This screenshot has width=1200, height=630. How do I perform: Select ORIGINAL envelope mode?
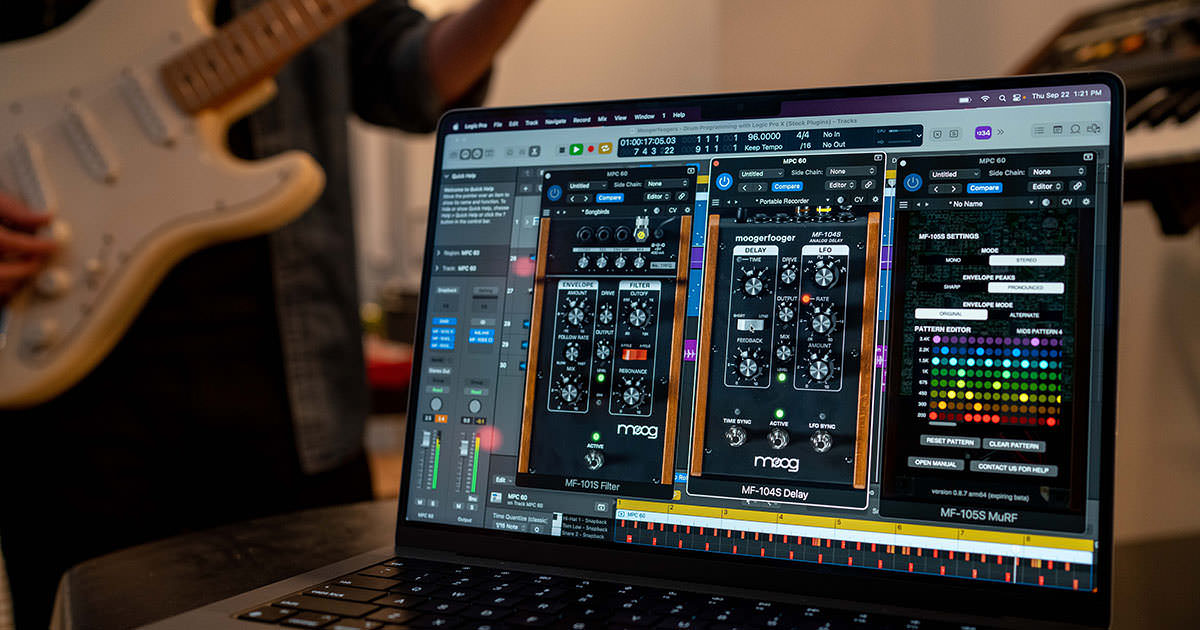tap(951, 314)
